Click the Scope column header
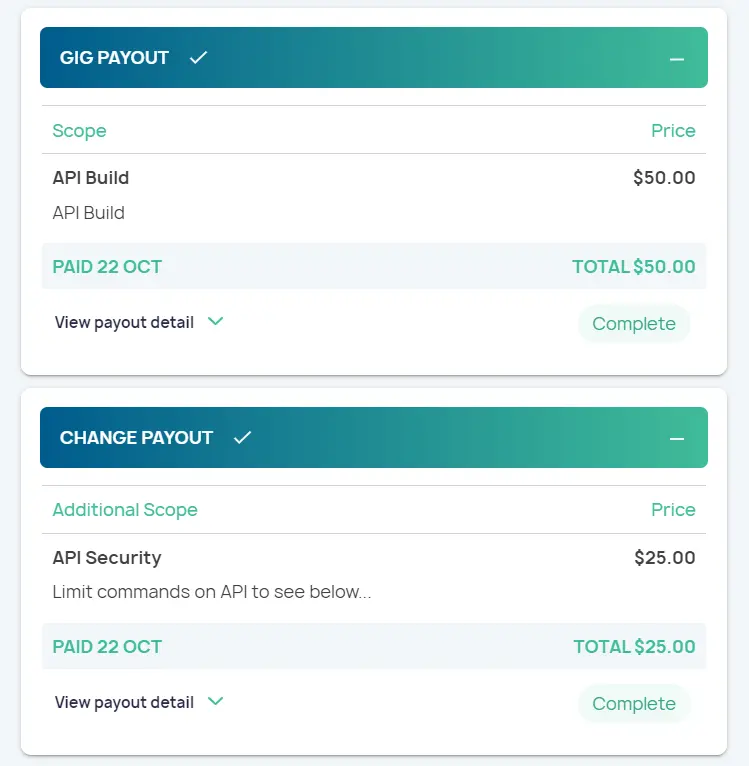The width and height of the screenshot is (749, 766). 79,131
